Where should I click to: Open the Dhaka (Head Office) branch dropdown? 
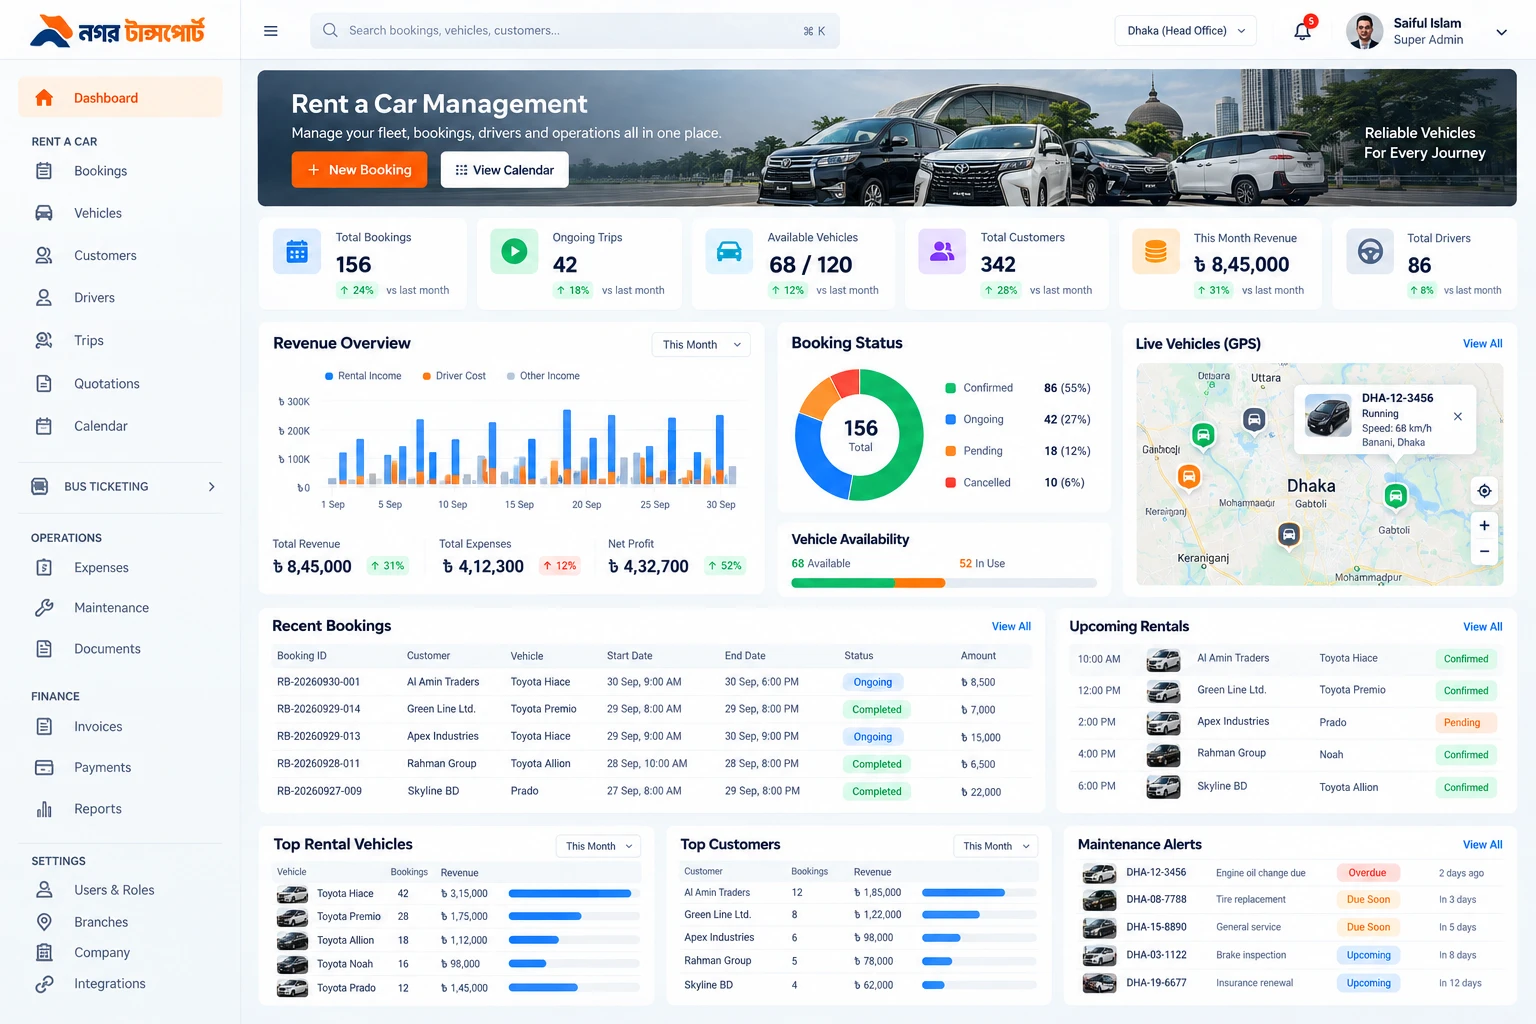(x=1185, y=31)
